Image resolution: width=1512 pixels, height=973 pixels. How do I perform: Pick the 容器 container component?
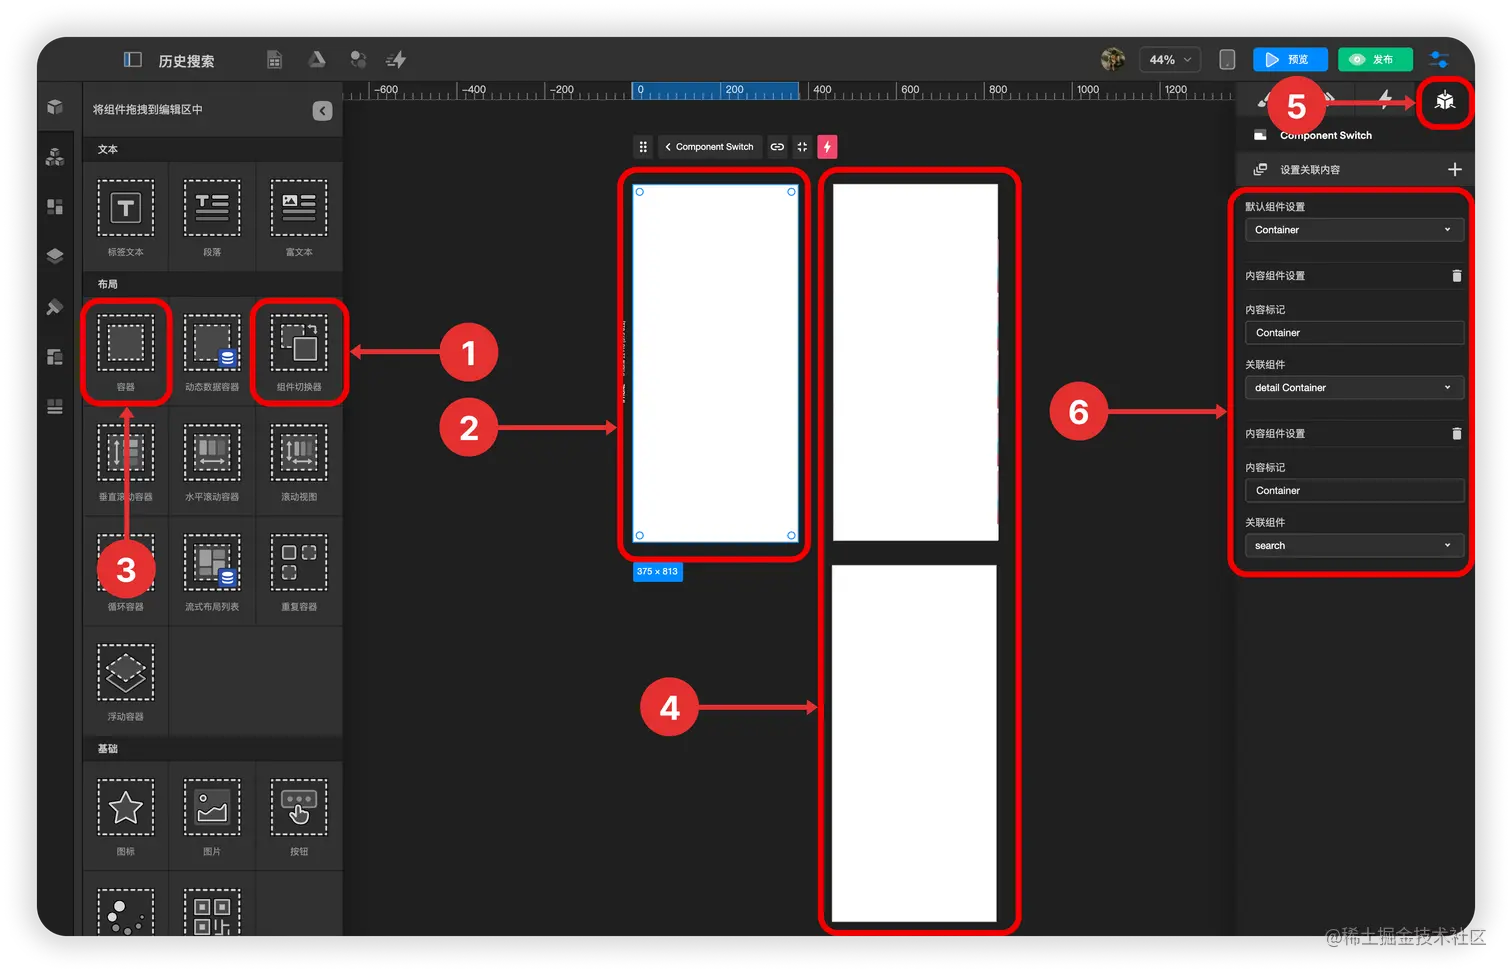[126, 351]
